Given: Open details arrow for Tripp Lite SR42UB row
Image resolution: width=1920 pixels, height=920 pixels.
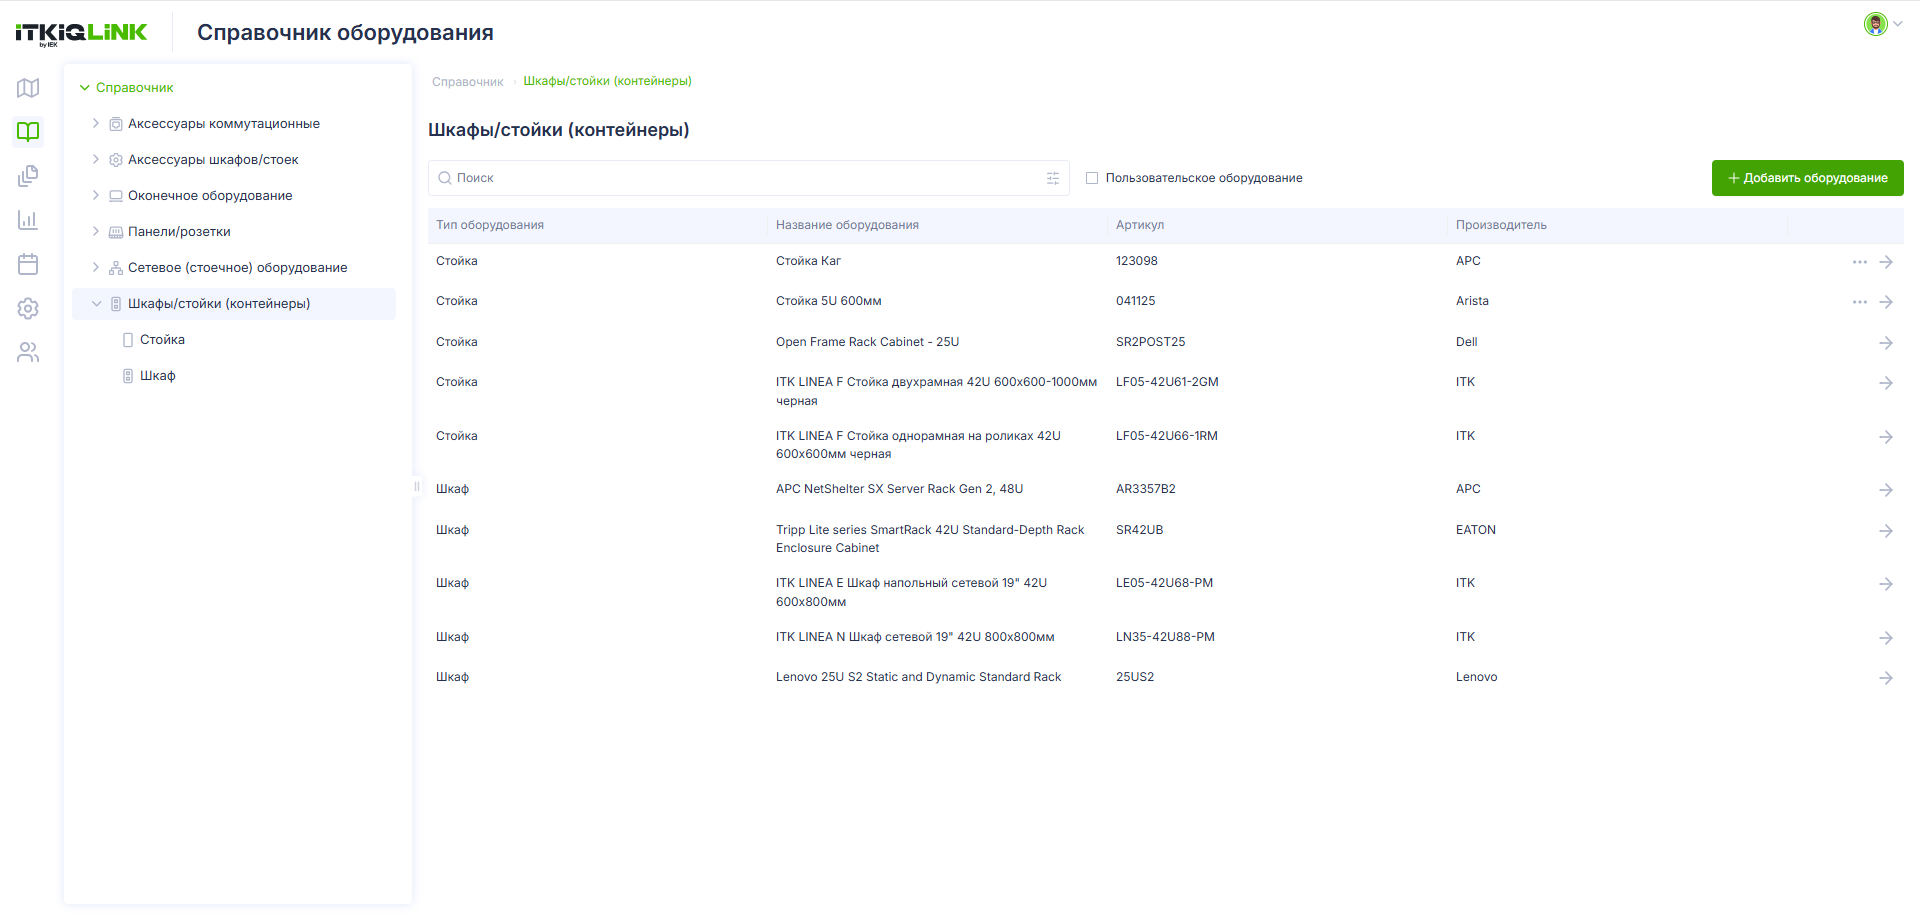Looking at the screenshot, I should tap(1886, 531).
